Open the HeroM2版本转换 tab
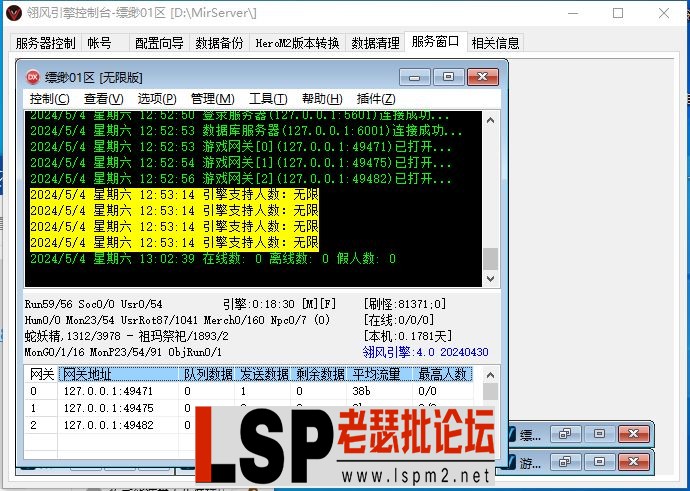Screen dimensions: 690x491 tap(297, 43)
